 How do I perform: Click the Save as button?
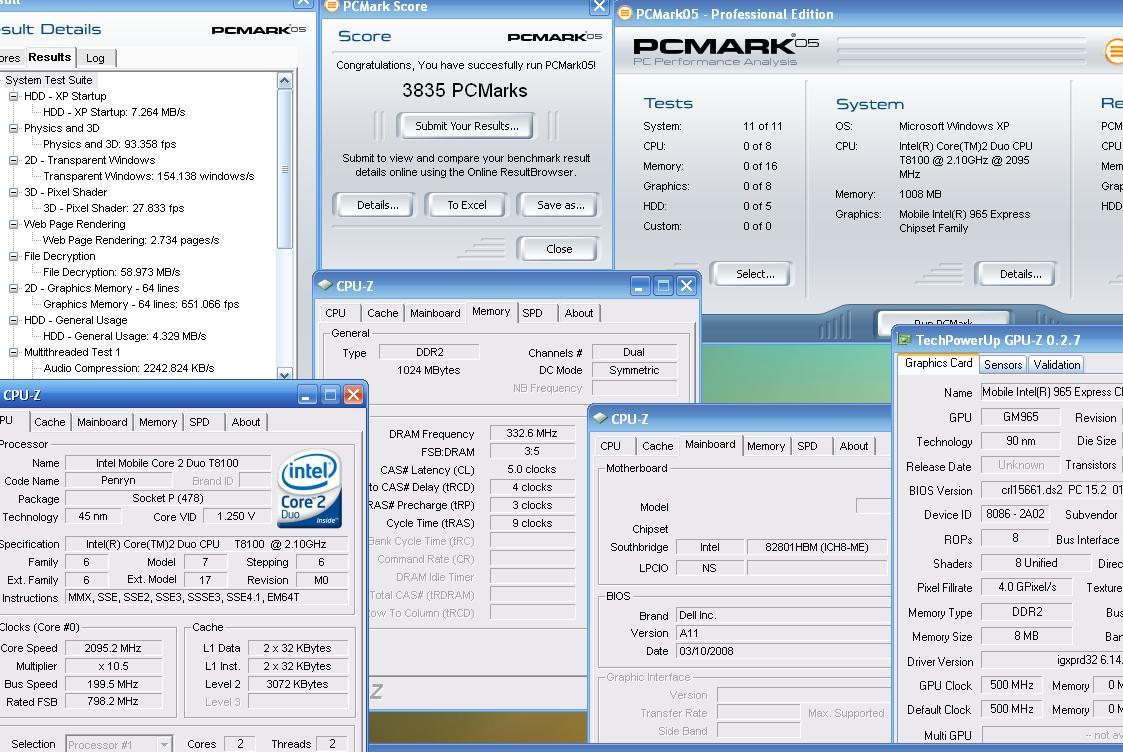coord(560,205)
